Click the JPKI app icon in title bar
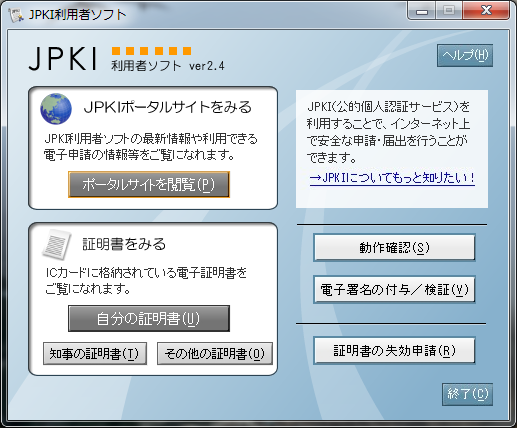Image resolution: width=517 pixels, height=428 pixels. point(16,15)
